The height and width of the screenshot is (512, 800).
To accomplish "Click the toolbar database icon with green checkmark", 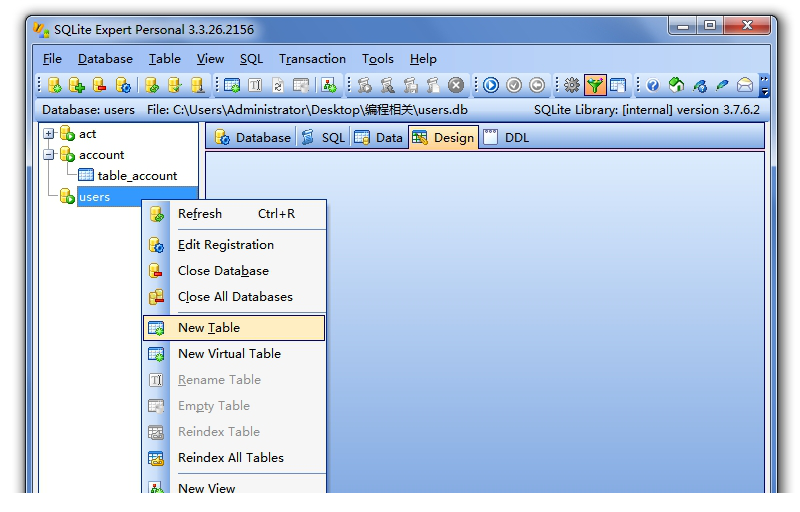I will point(174,85).
